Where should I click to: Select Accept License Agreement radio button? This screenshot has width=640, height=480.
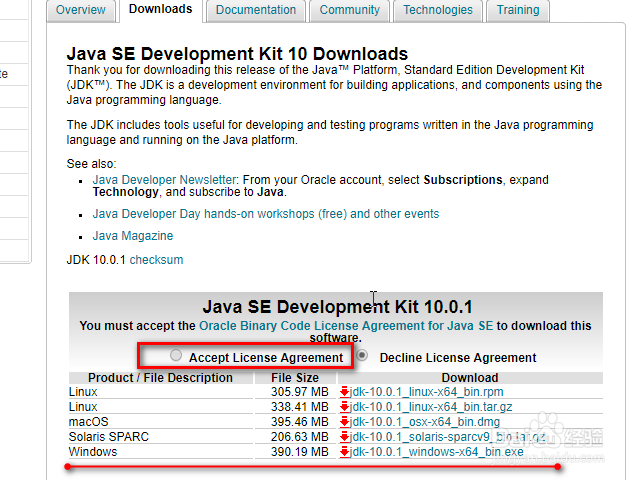click(176, 356)
